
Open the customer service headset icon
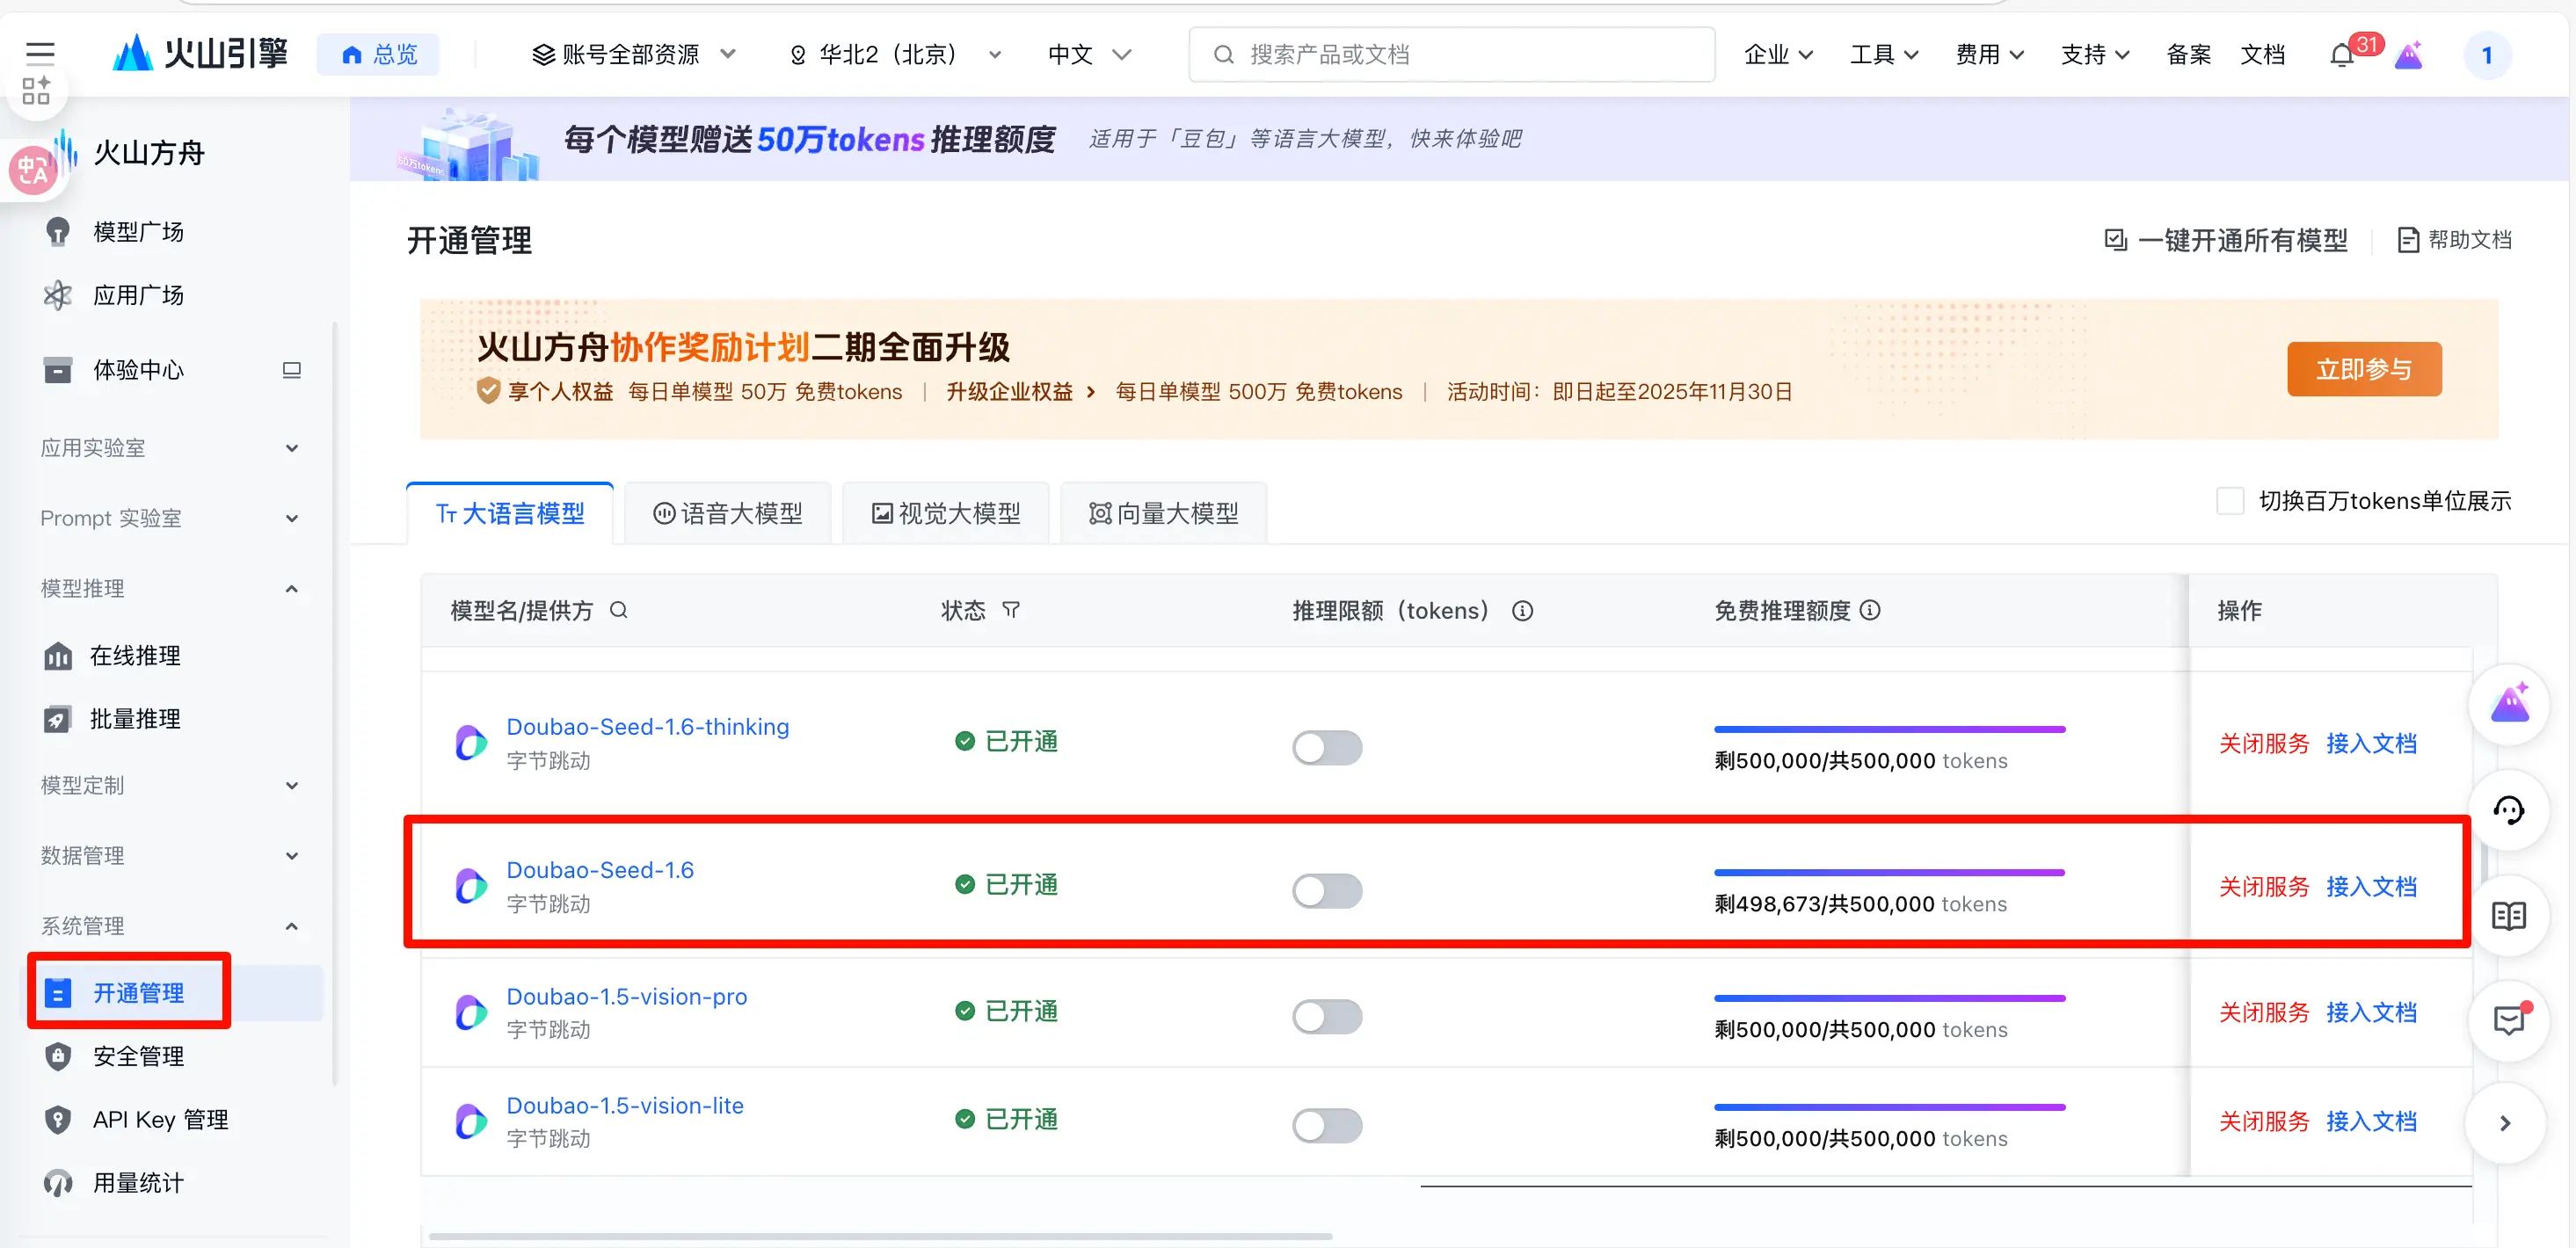tap(2508, 811)
